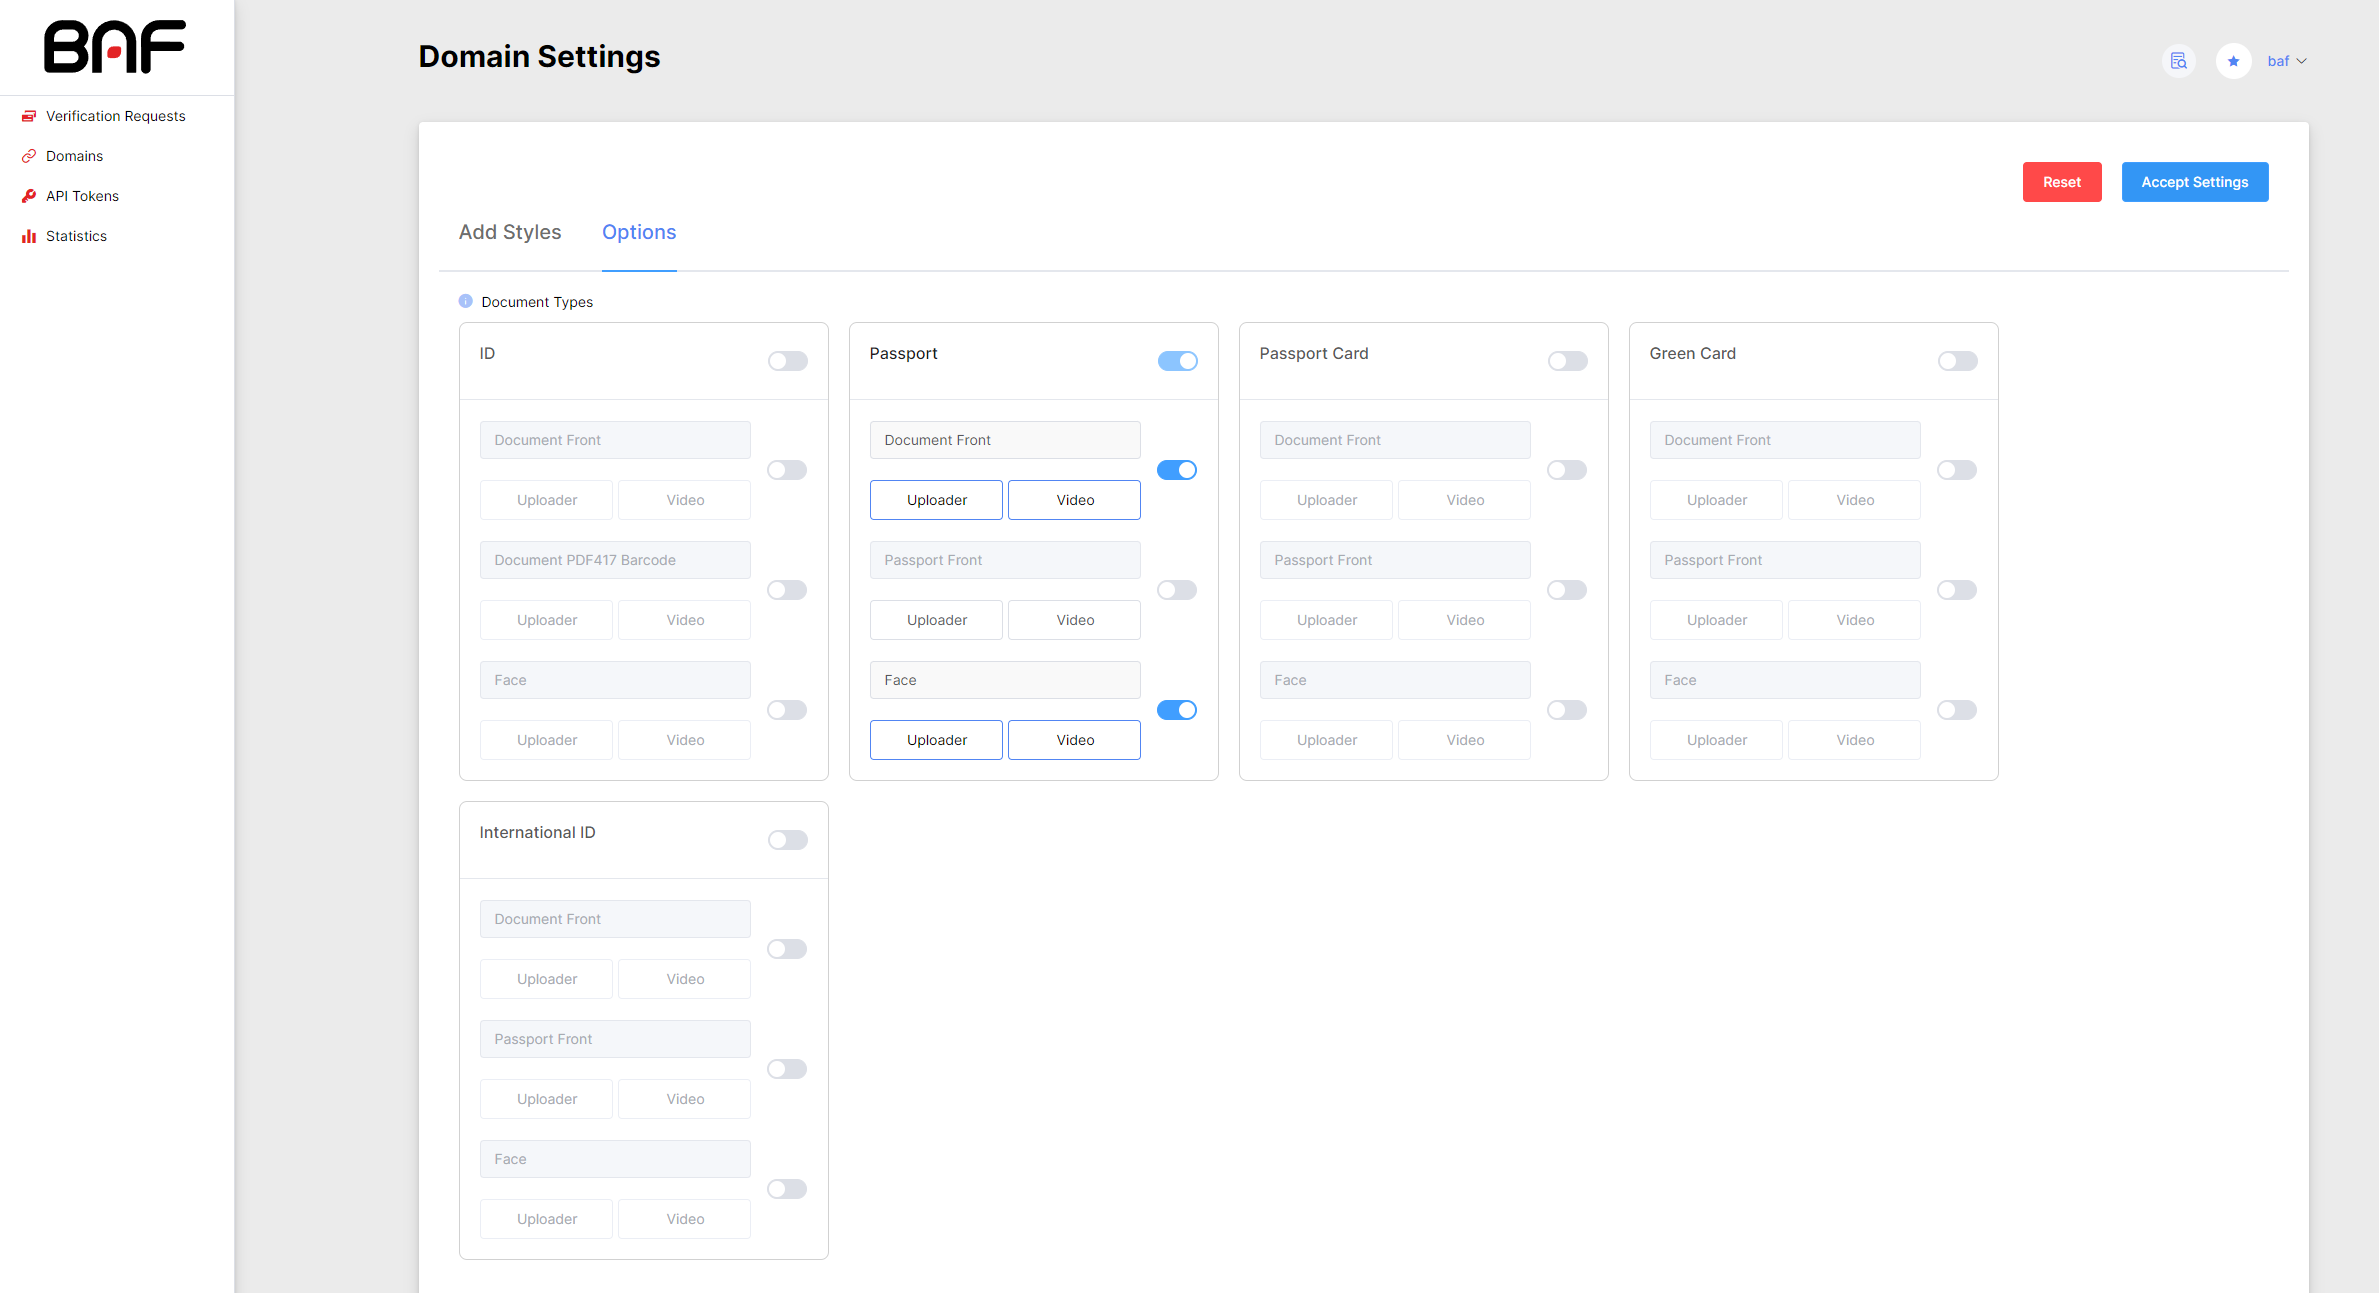Screen dimensions: 2379x1293
Task: Click the Verification Requests sidebar icon
Action: 29,116
